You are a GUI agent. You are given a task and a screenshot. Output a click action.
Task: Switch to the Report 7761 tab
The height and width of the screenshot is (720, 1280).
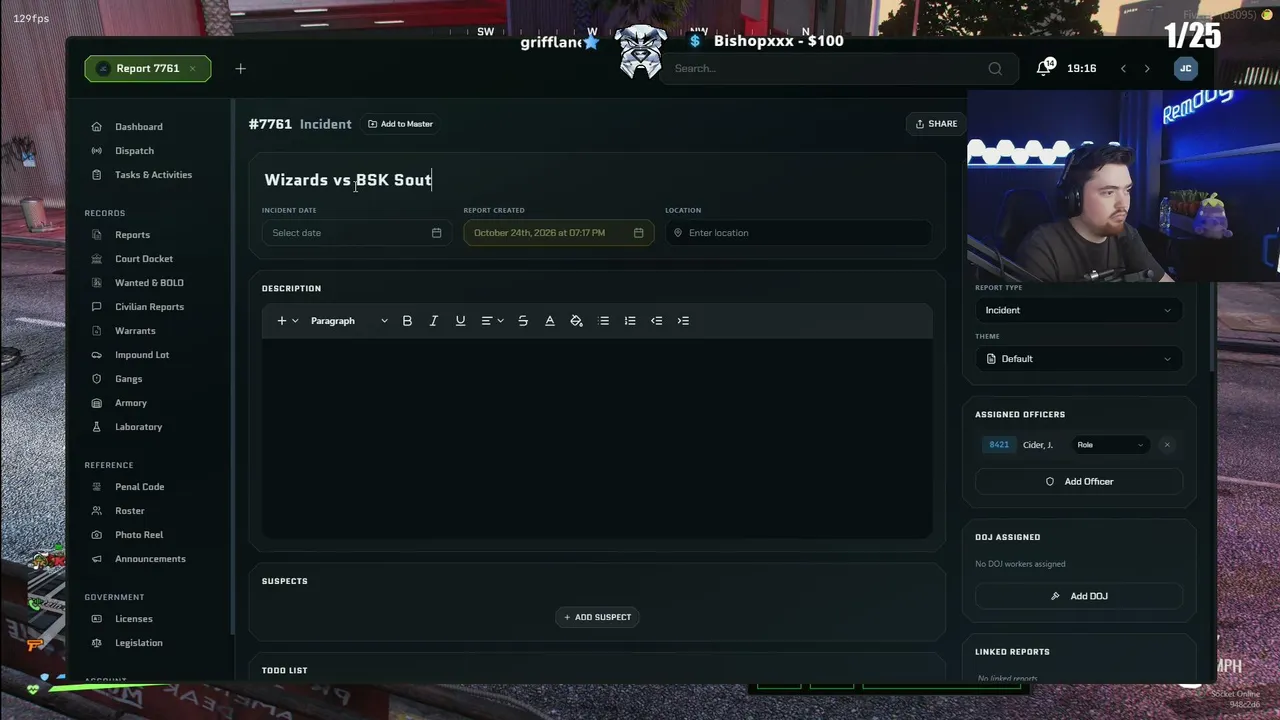point(147,69)
